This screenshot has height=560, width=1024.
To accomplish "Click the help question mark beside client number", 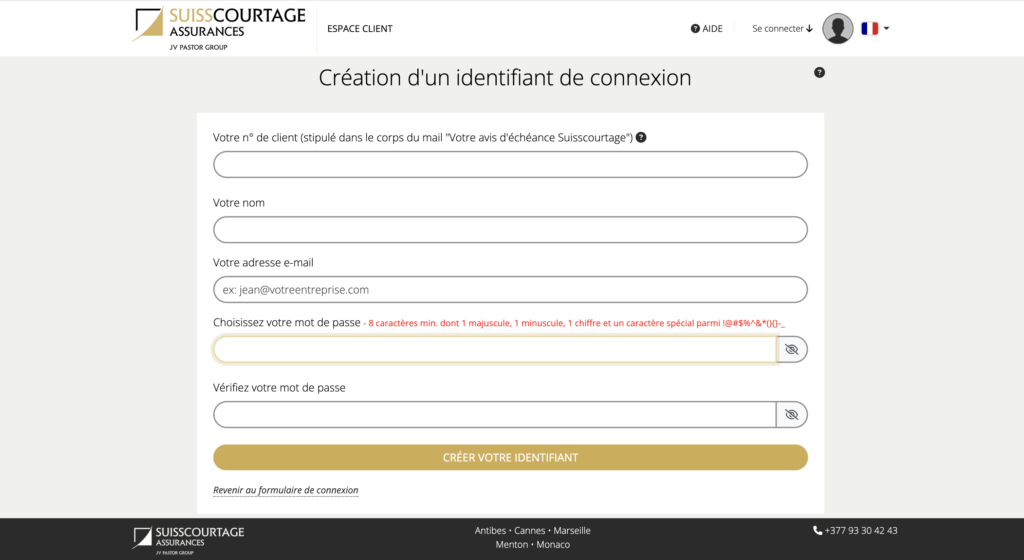I will point(641,137).
